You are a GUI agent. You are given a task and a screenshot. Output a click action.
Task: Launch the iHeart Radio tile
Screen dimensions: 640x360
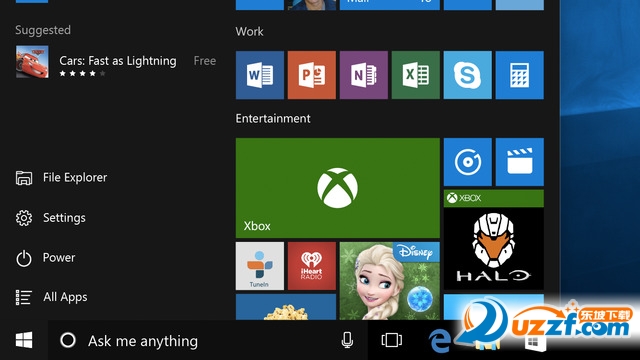pos(312,266)
